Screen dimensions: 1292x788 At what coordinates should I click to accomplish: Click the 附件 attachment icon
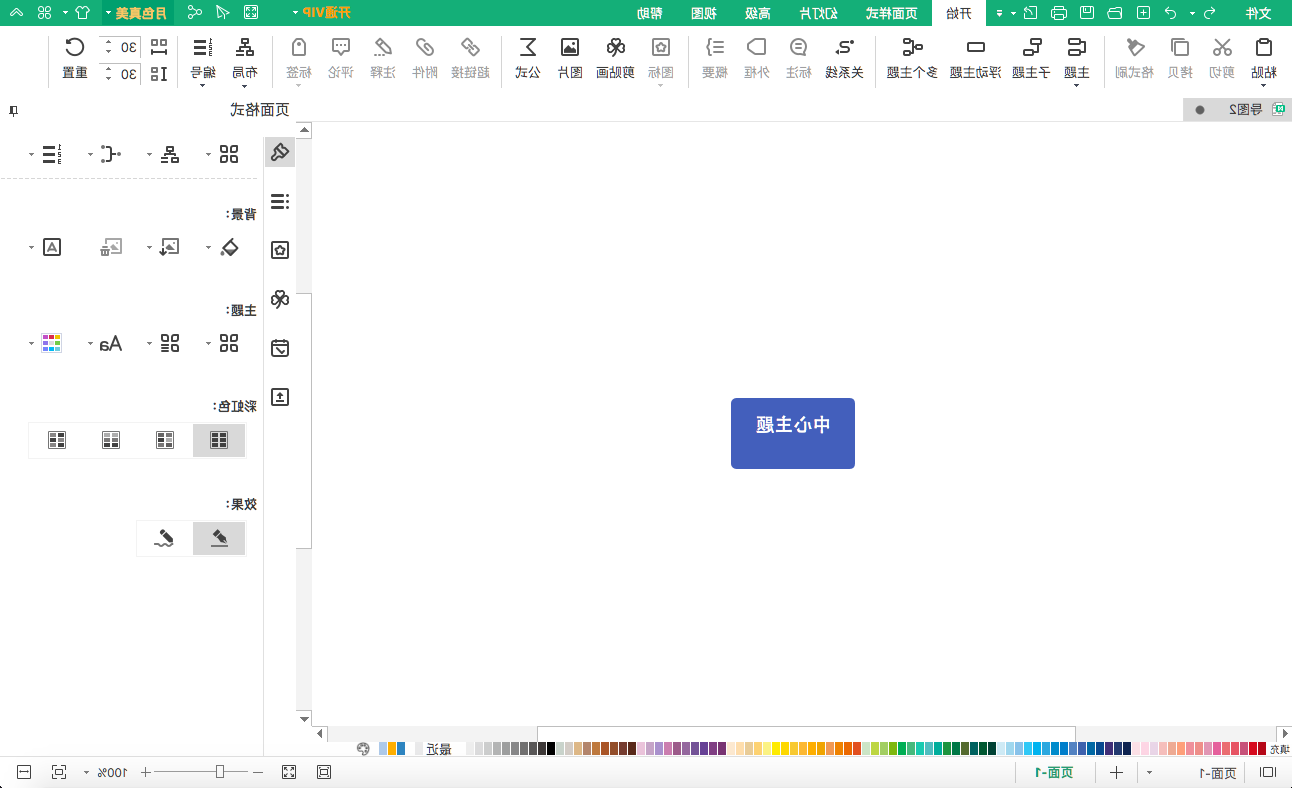[x=425, y=47]
